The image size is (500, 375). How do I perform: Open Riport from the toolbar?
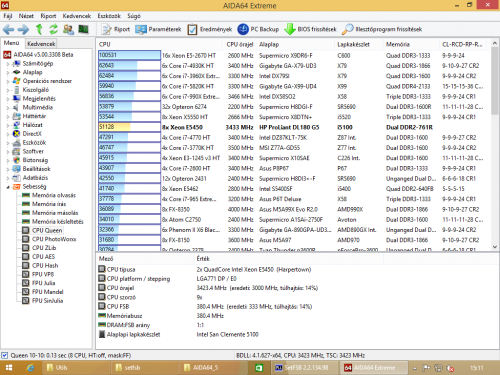click(x=116, y=29)
